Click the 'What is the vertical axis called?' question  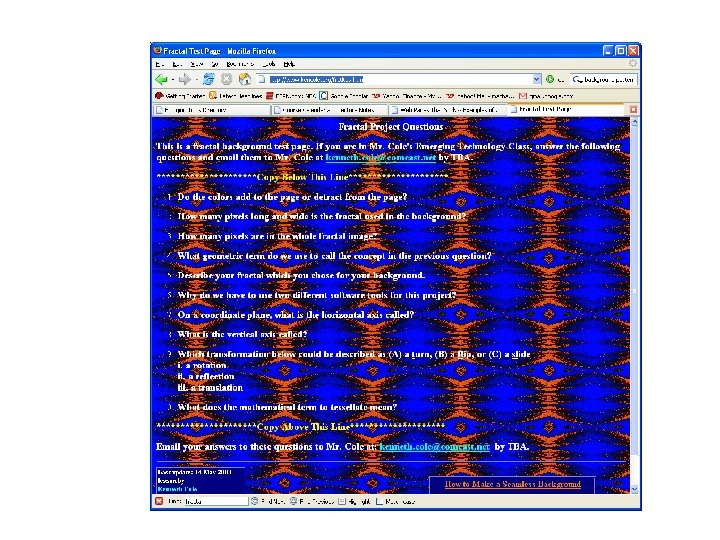pos(242,334)
